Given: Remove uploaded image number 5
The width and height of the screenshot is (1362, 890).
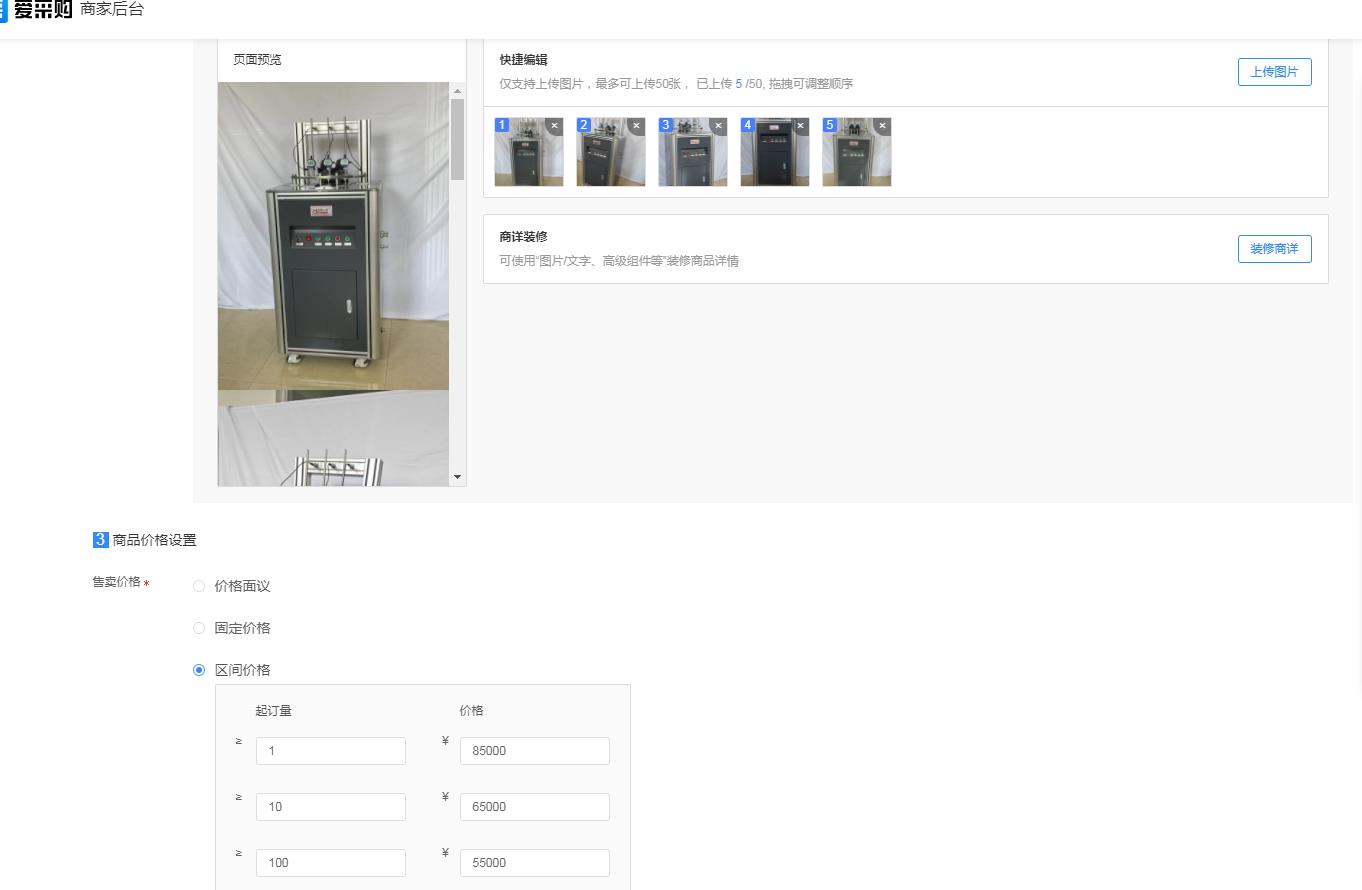Looking at the screenshot, I should tap(883, 126).
